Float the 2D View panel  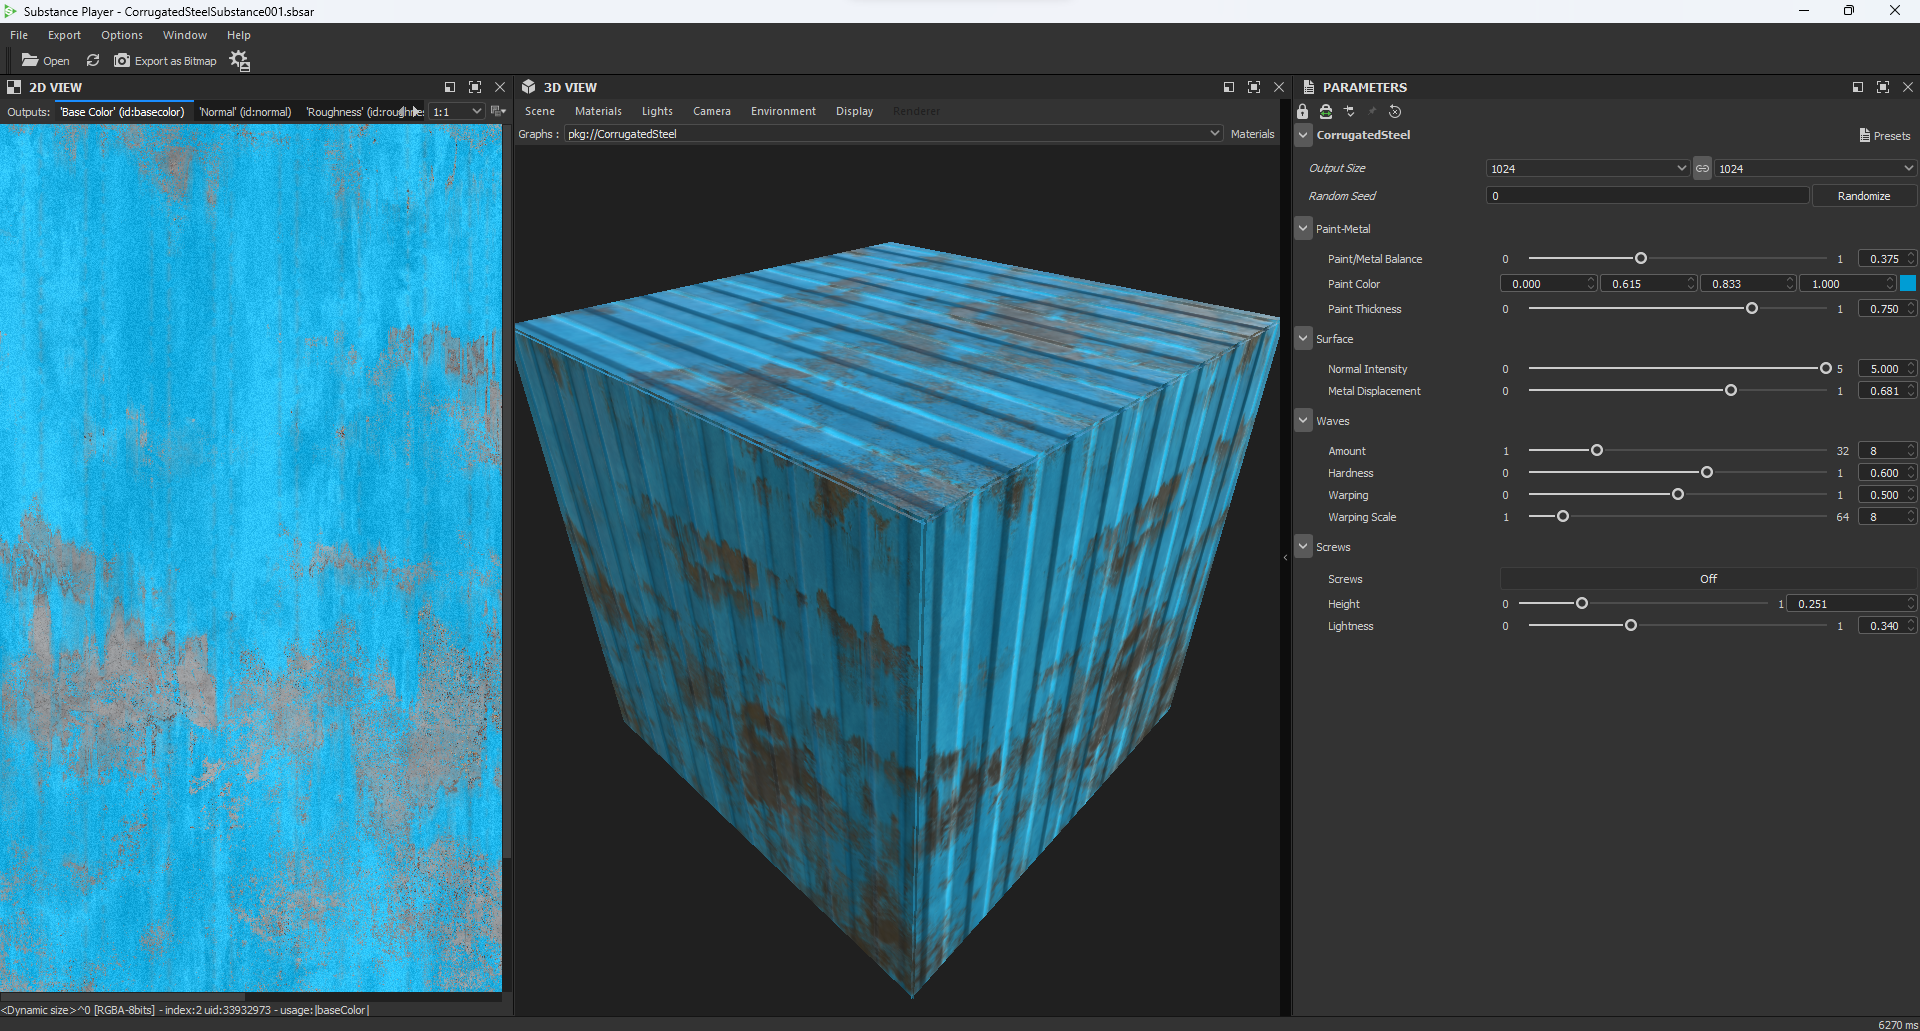pyautogui.click(x=450, y=87)
